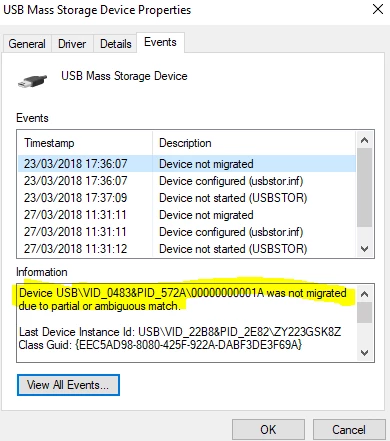Close the Properties dialog window
Viewport: 390px width, 441px height.
[x=378, y=9]
